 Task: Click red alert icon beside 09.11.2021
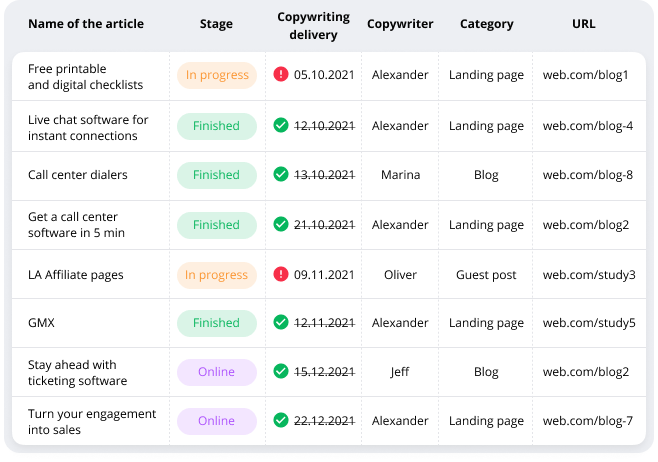(x=281, y=275)
